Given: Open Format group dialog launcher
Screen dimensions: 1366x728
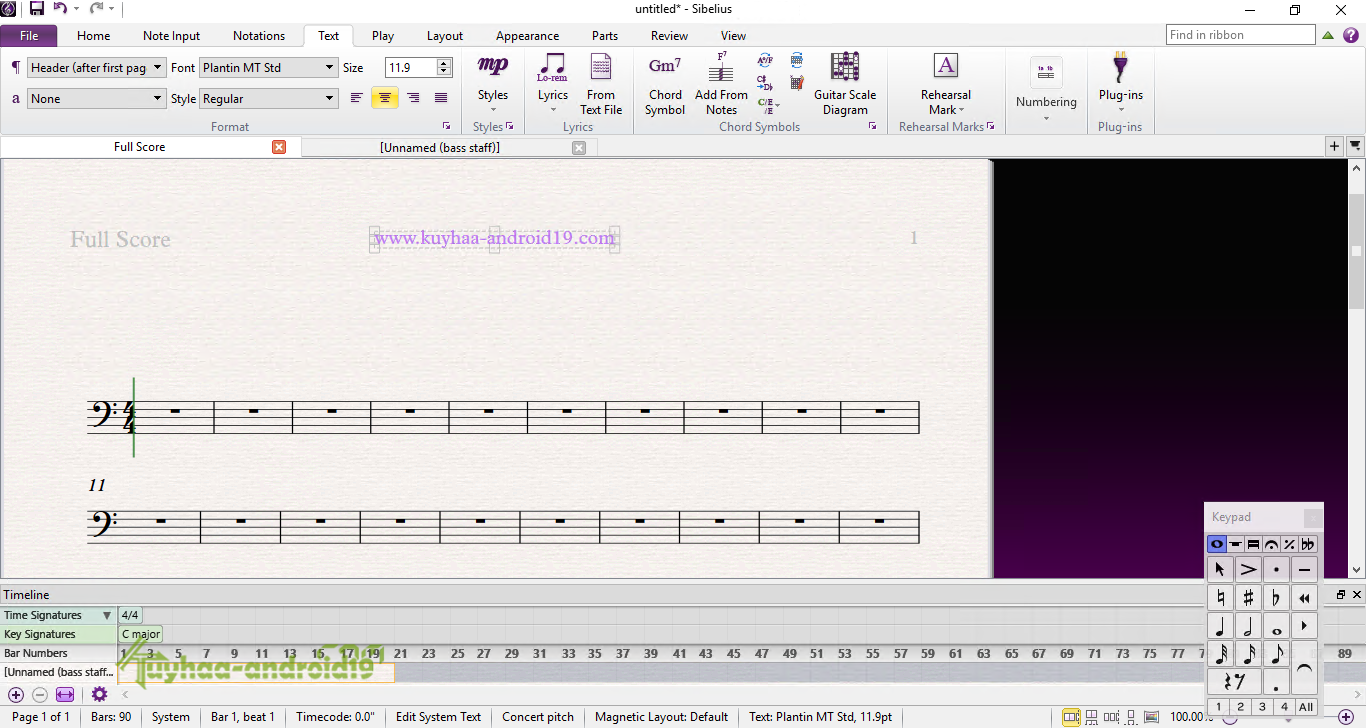Looking at the screenshot, I should click(x=446, y=127).
